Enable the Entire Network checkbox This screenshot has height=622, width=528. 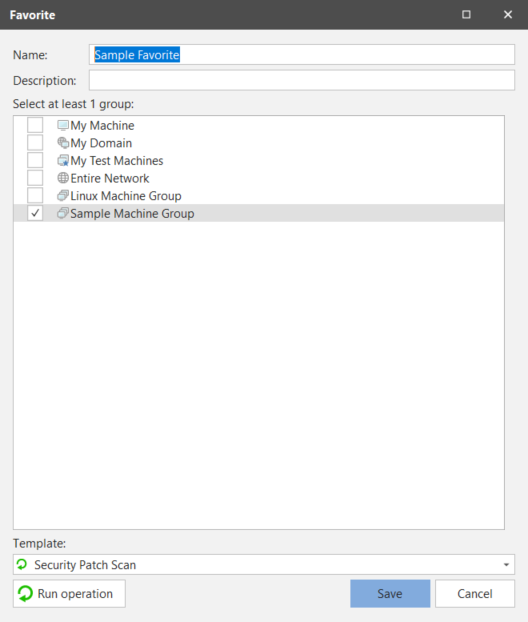pos(35,178)
